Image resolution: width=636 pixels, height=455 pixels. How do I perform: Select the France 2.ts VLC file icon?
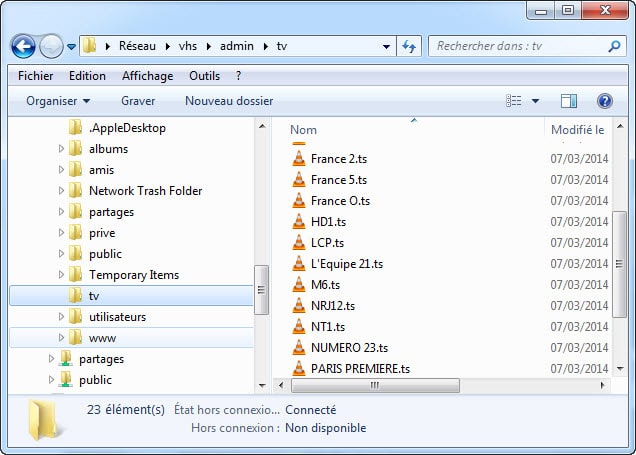299,159
